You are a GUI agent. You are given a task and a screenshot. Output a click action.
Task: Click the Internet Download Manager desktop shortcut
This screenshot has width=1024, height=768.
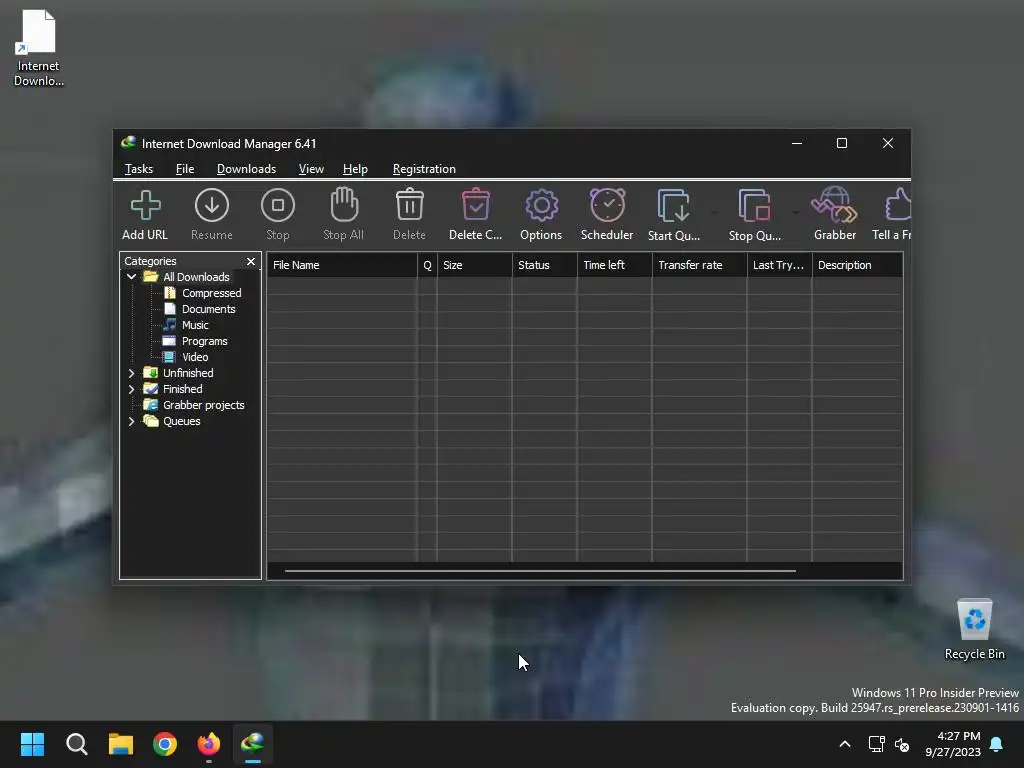(39, 48)
